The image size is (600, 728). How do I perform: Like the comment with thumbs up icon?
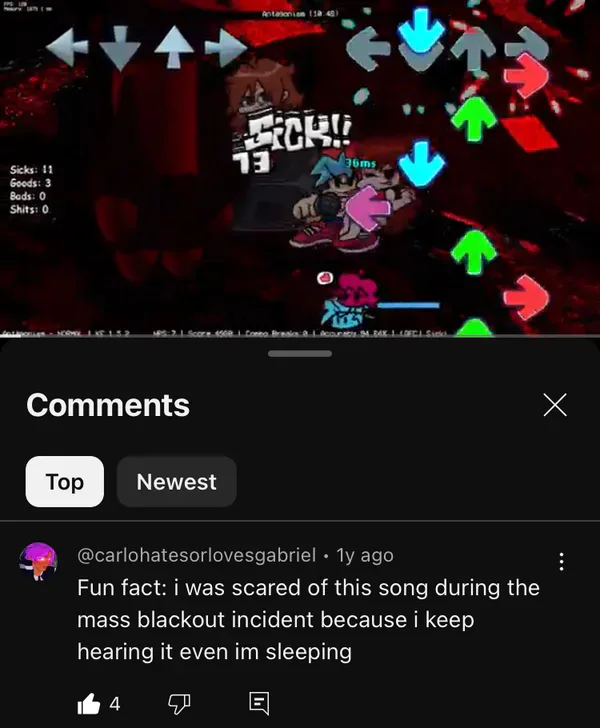point(89,704)
